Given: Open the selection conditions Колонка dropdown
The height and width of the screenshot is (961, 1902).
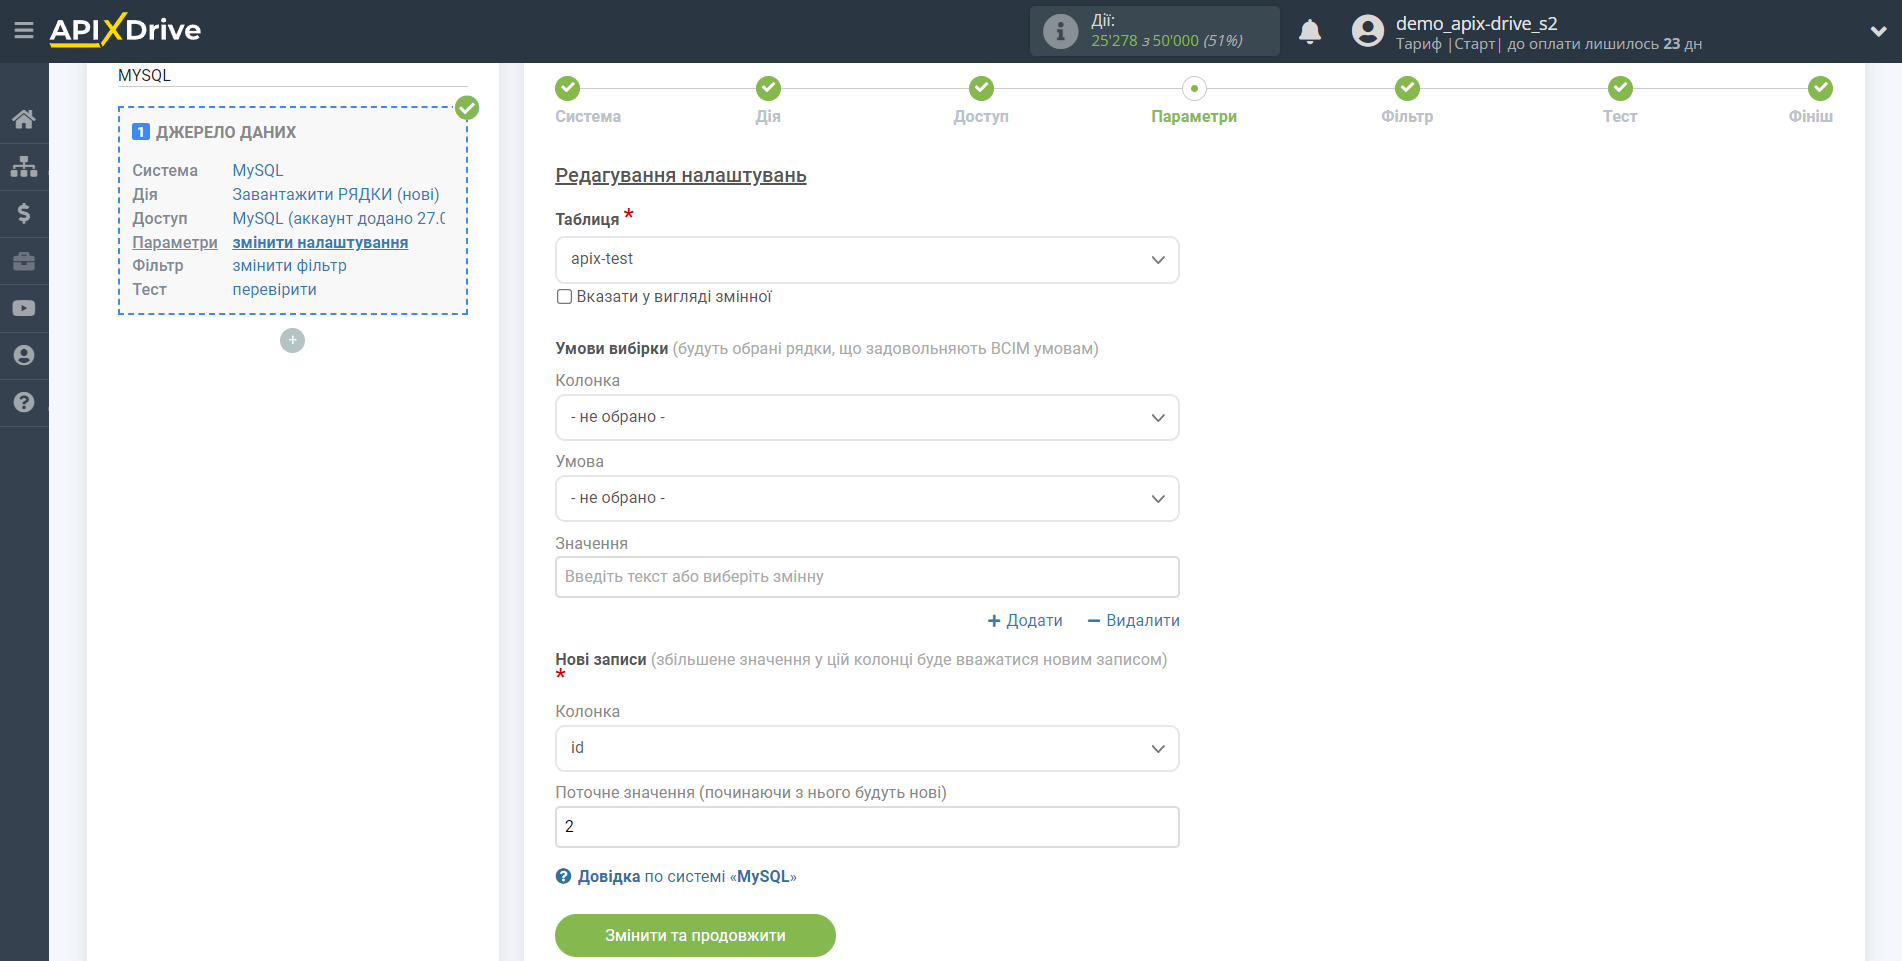Looking at the screenshot, I should point(867,418).
